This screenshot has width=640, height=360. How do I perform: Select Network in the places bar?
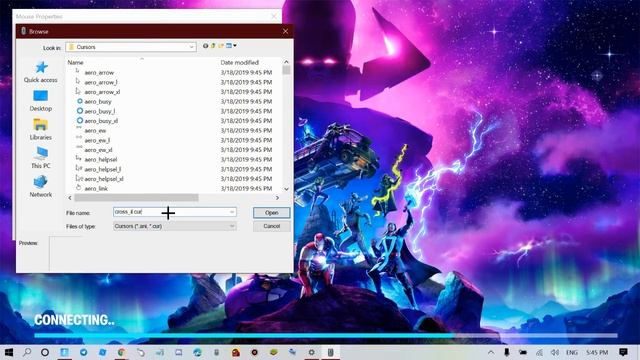tap(41, 187)
